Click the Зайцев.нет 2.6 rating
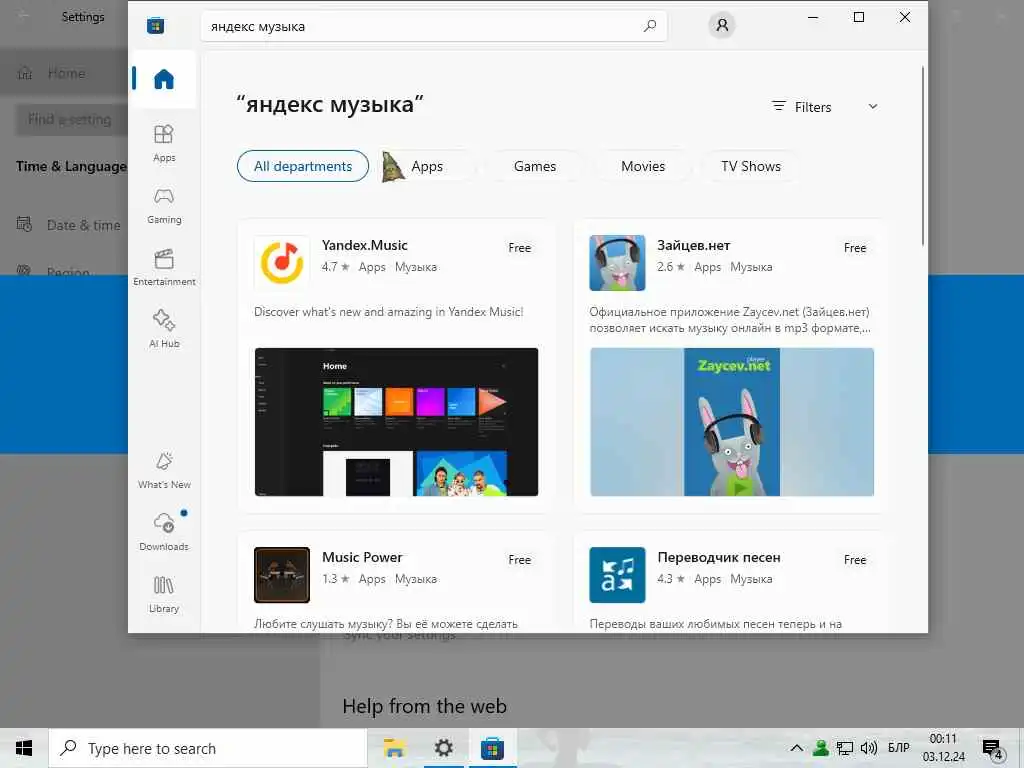 (671, 267)
